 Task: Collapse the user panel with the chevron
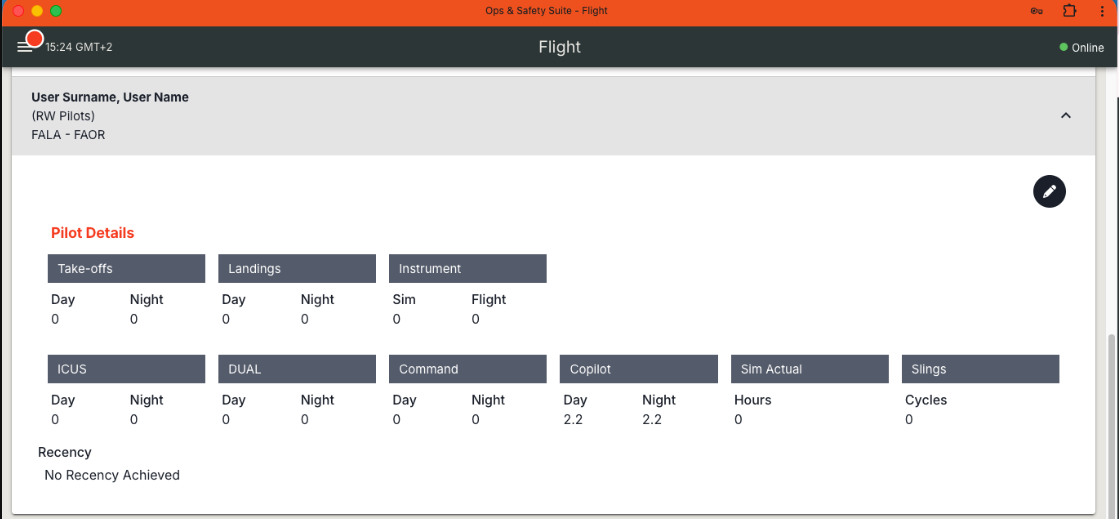[1065, 116]
